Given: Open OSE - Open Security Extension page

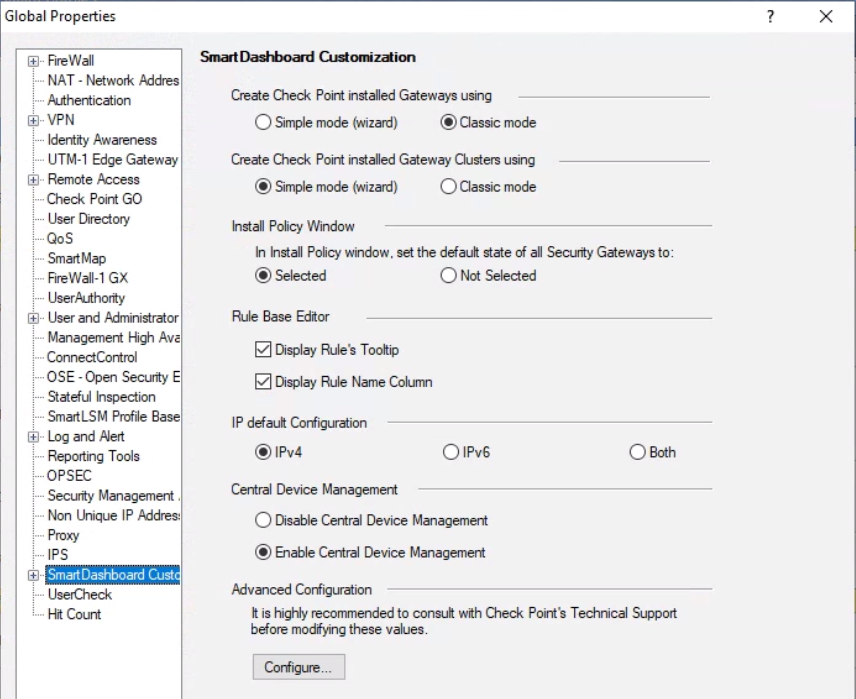Looking at the screenshot, I should 114,377.
